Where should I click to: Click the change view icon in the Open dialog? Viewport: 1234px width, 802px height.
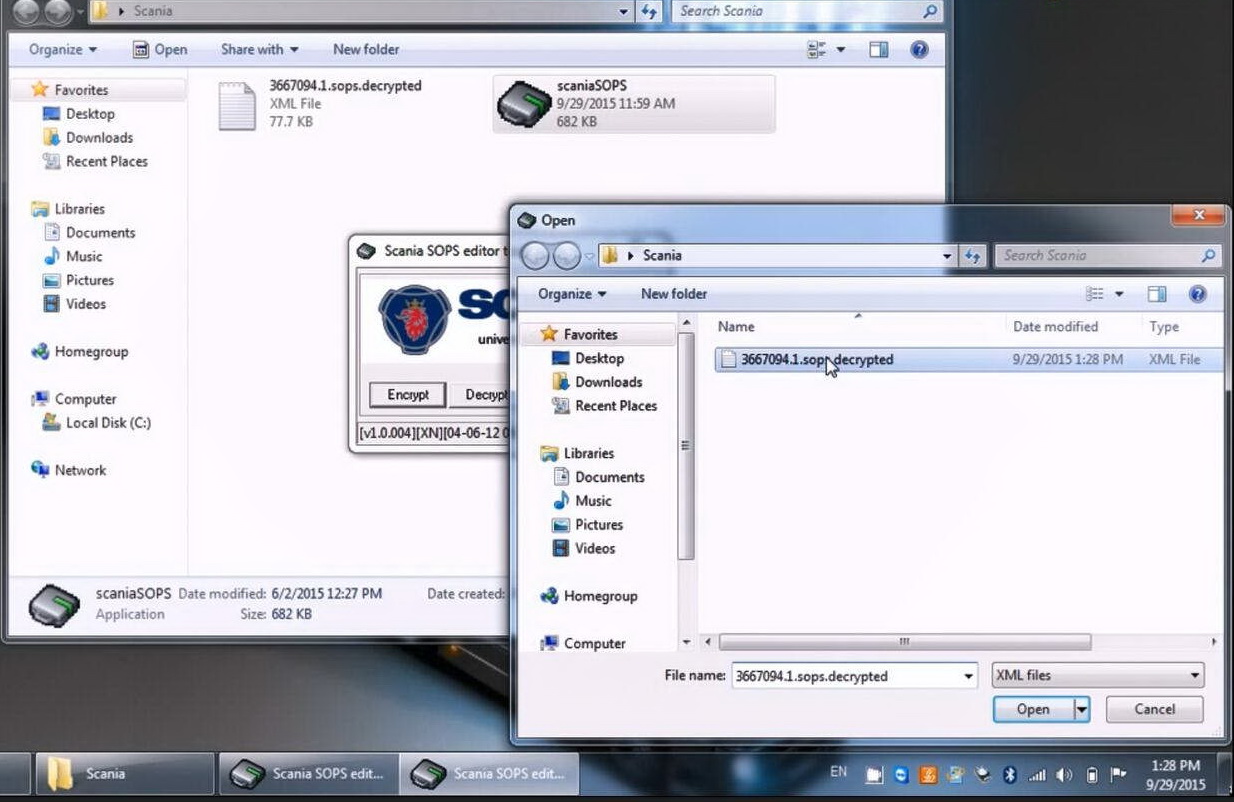(1095, 294)
